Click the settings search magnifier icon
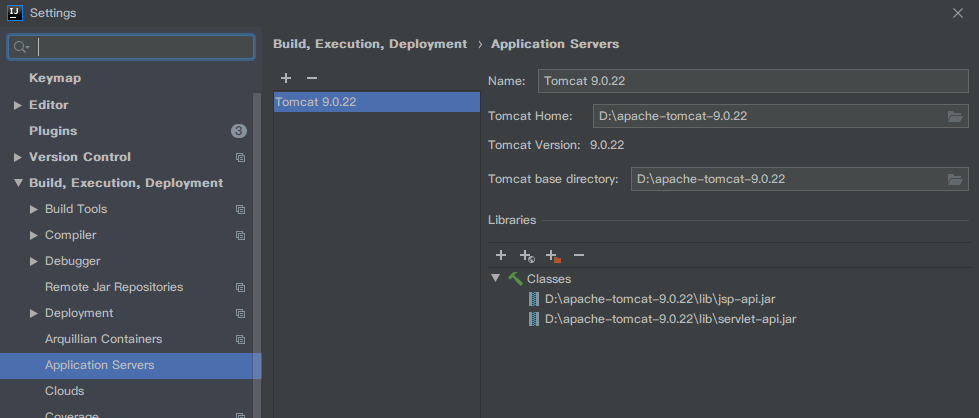The image size is (979, 418). click(x=21, y=47)
